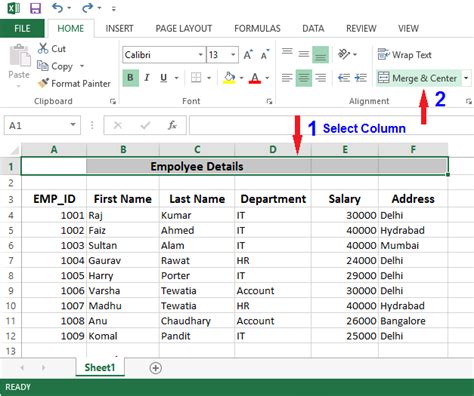
Task: Switch to the FORMULAS tab
Action: (x=257, y=29)
